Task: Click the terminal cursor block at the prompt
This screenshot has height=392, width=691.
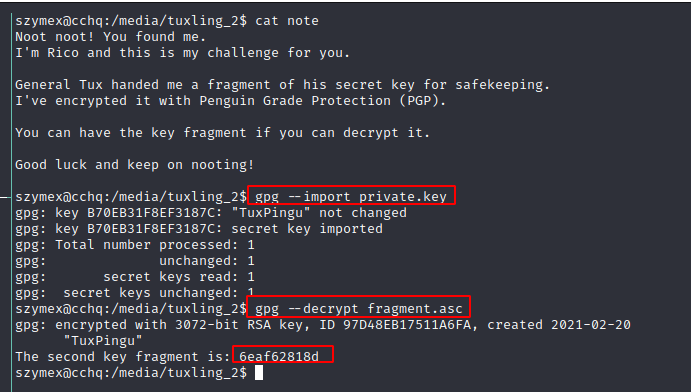Action: [259, 373]
